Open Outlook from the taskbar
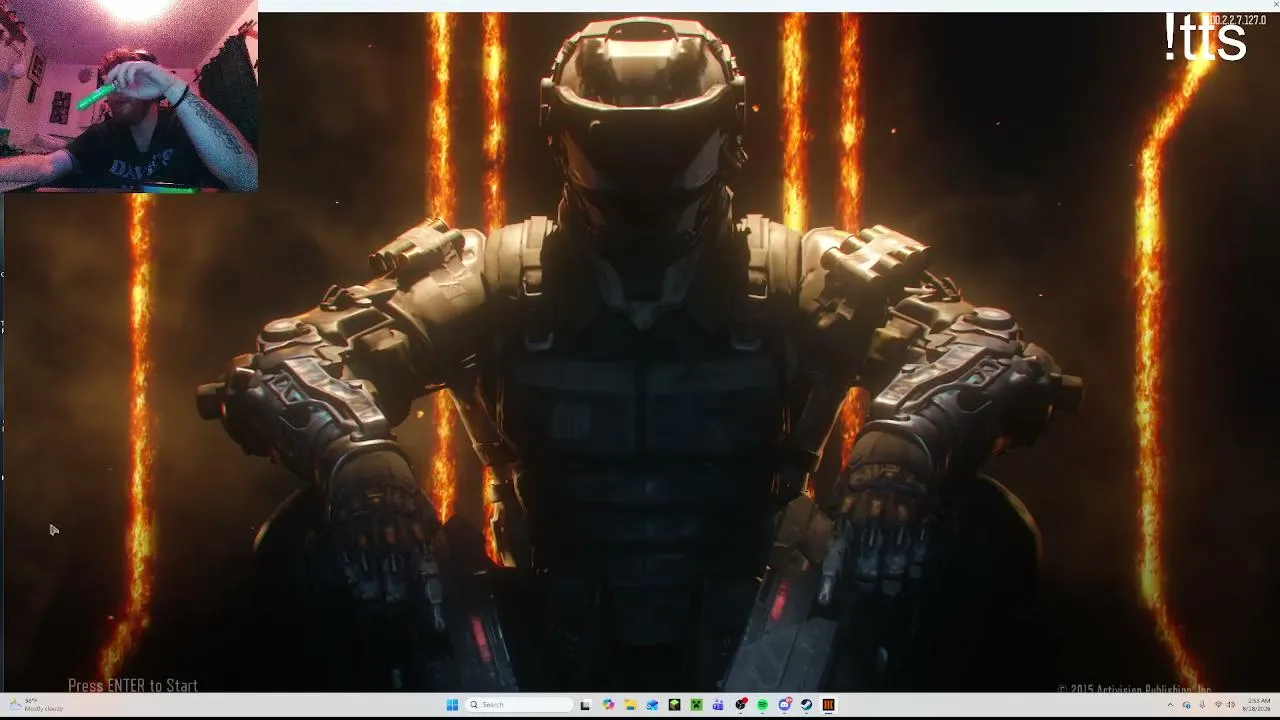1280x720 pixels. 652,705
